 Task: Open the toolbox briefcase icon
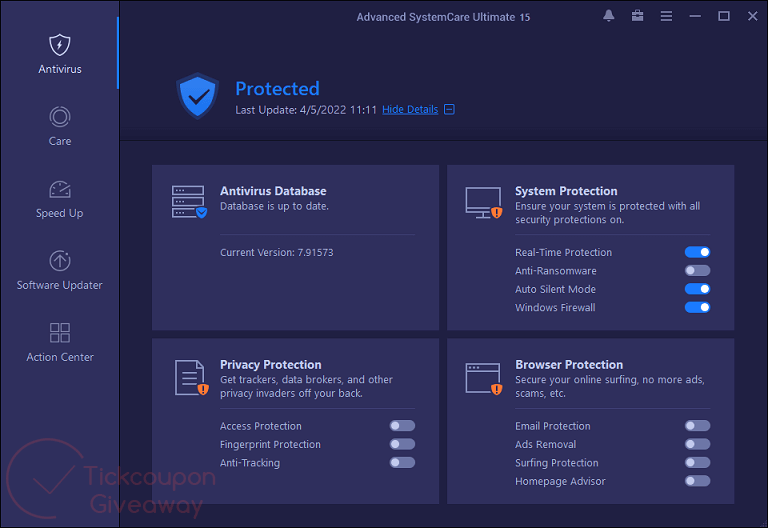pos(637,16)
